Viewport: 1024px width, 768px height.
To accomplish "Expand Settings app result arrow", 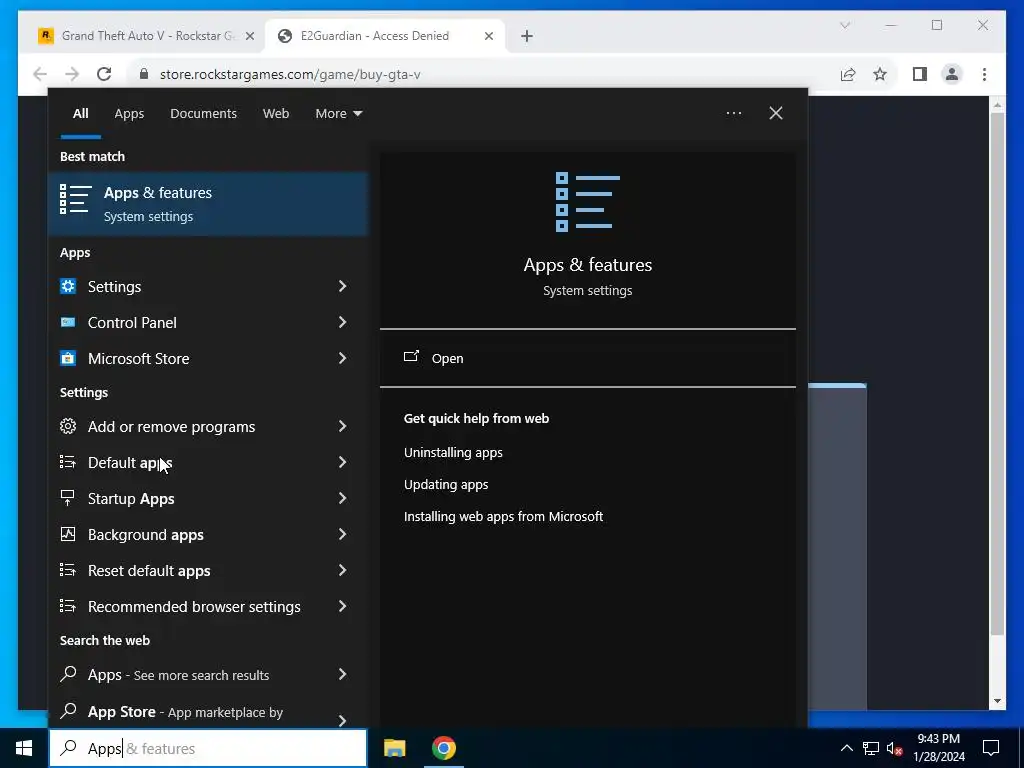I will 342,286.
